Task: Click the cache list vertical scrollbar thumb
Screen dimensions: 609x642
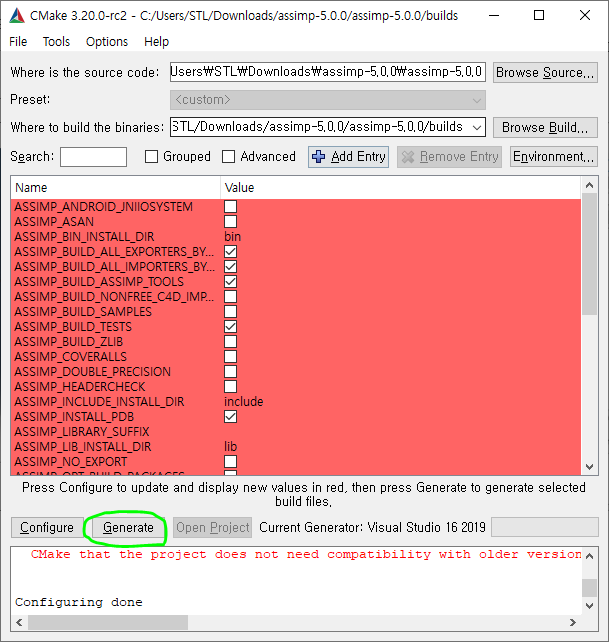Action: pyautogui.click(x=589, y=254)
